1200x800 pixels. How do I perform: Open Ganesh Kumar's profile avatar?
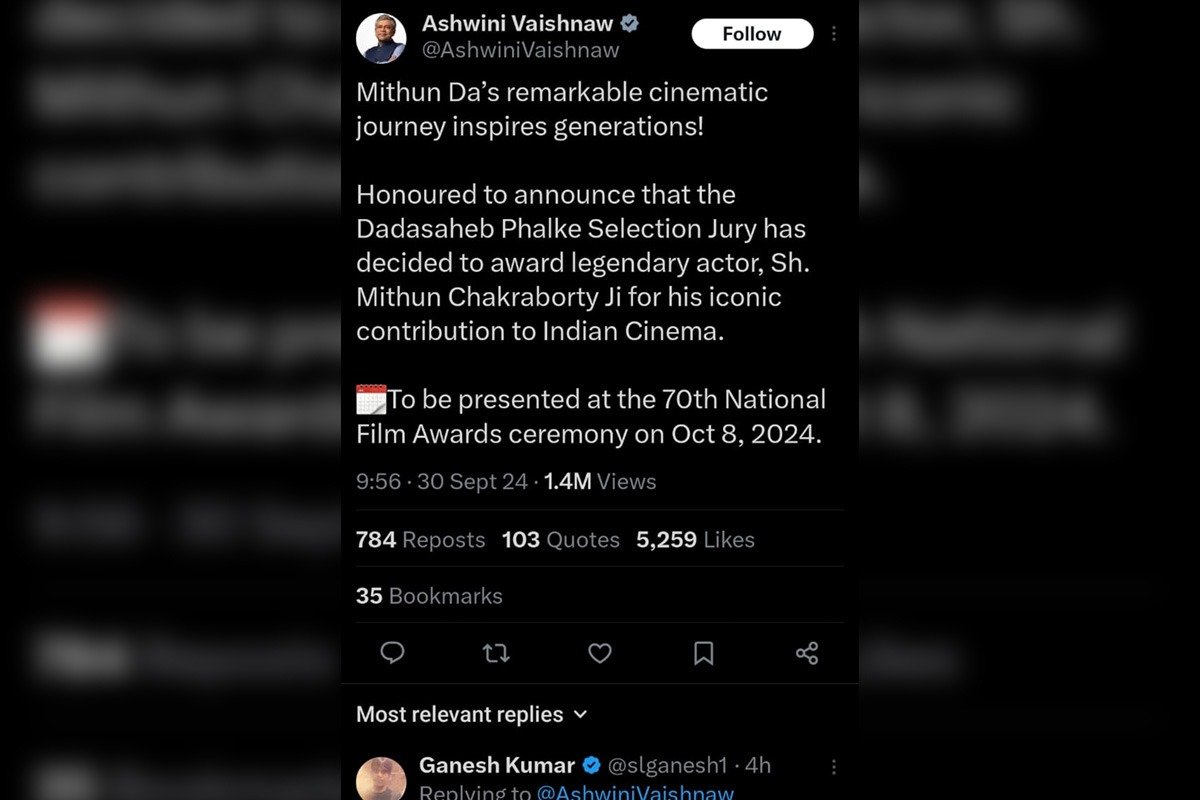click(381, 779)
